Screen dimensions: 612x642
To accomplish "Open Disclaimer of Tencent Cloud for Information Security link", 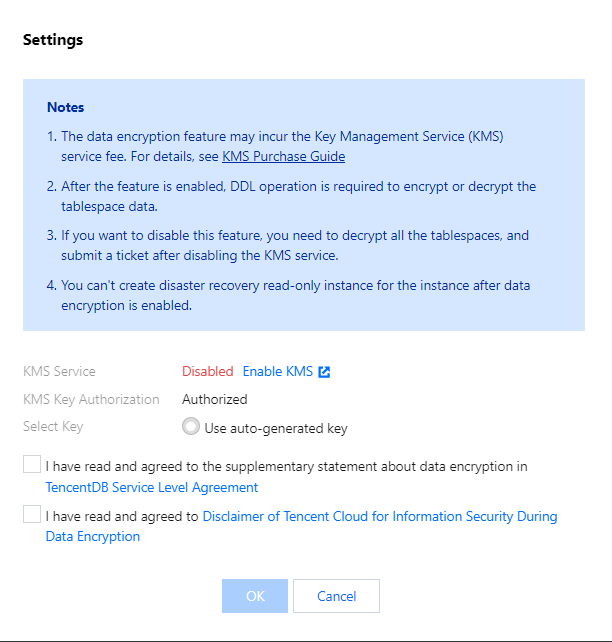I will pyautogui.click(x=379, y=517).
